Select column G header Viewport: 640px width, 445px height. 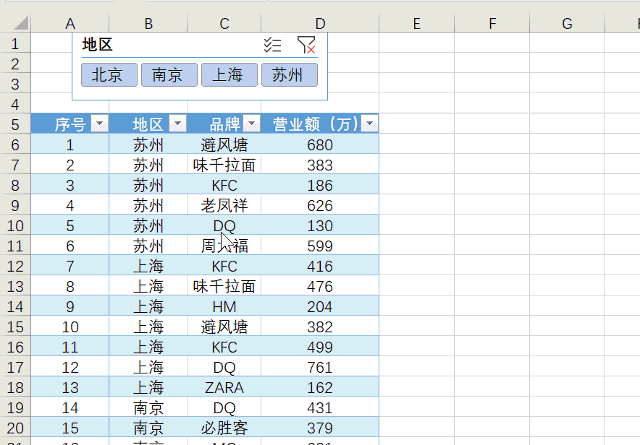(x=567, y=24)
